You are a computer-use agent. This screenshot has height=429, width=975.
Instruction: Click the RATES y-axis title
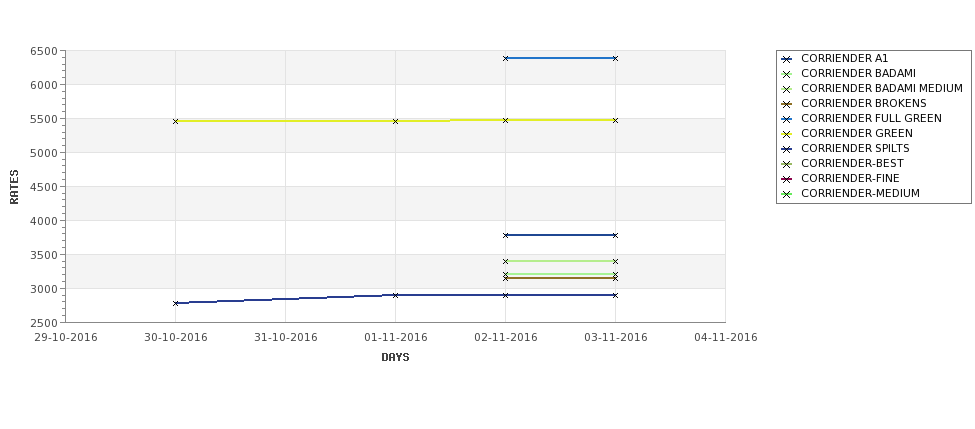click(x=14, y=187)
